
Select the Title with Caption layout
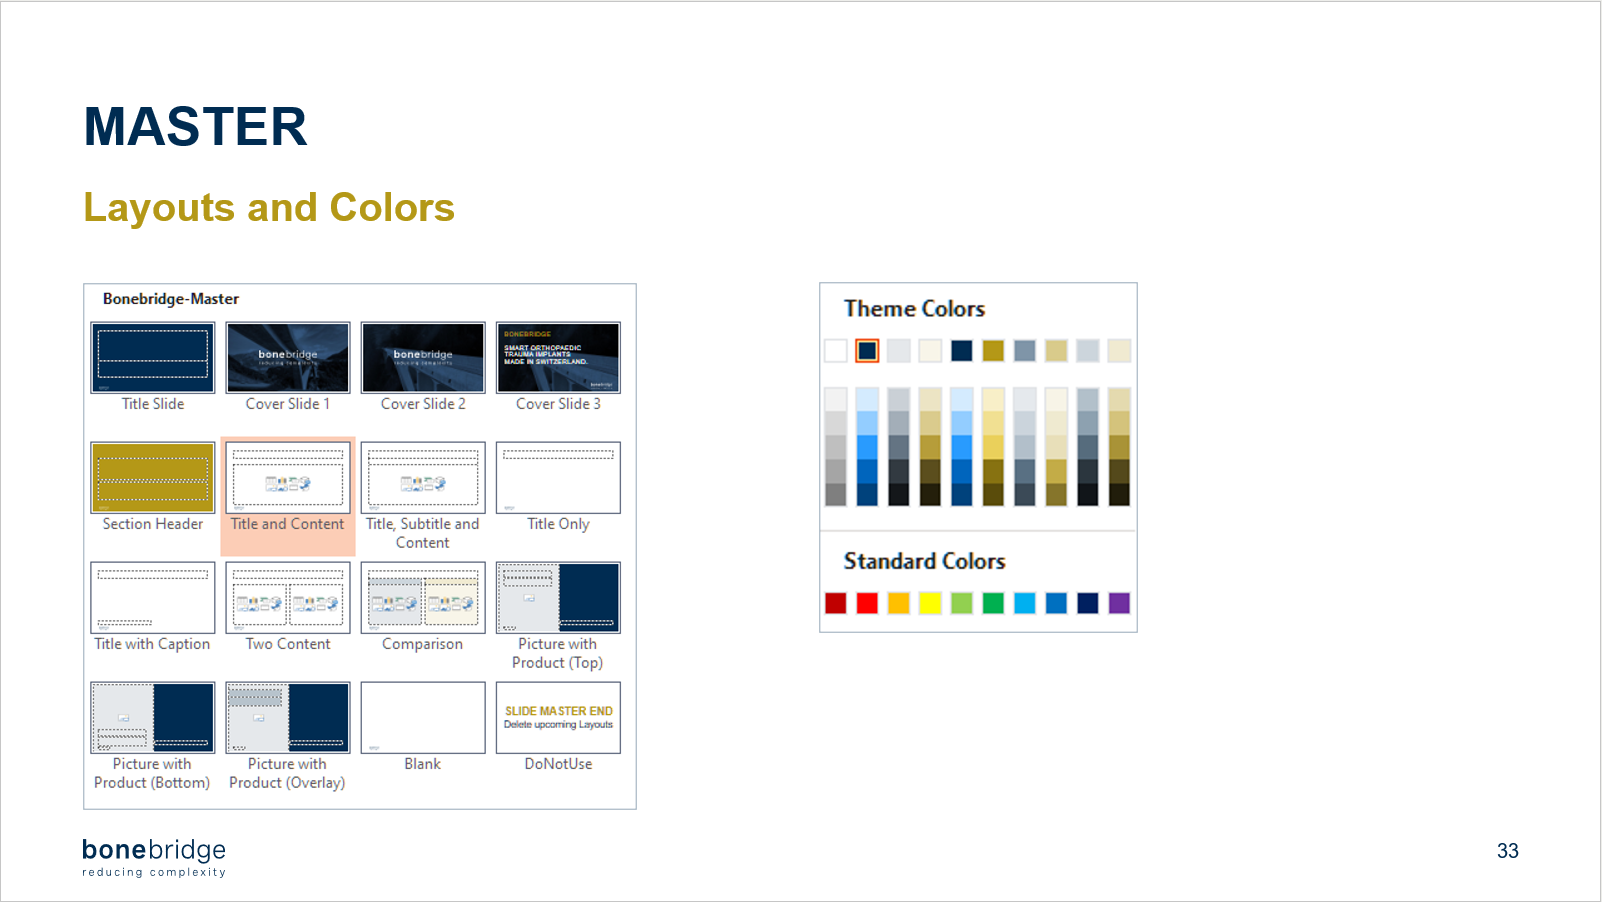pos(153,598)
